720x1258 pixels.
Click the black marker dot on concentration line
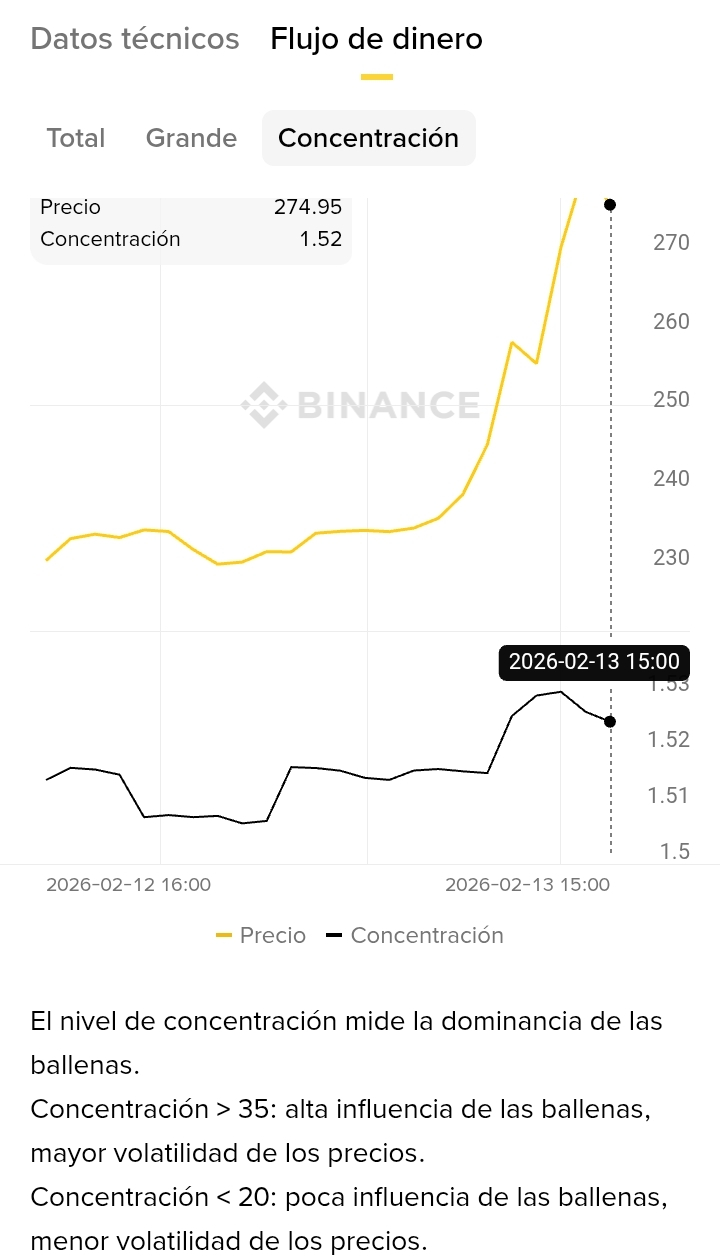click(x=610, y=721)
